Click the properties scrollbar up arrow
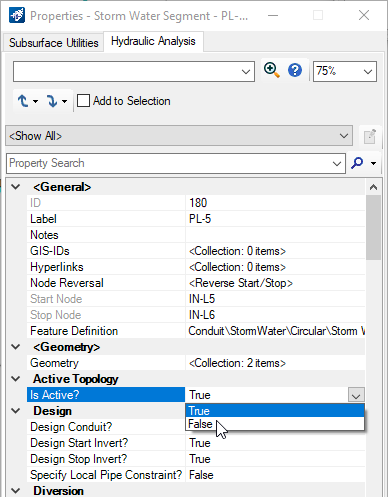The height and width of the screenshot is (497, 388). tap(373, 187)
